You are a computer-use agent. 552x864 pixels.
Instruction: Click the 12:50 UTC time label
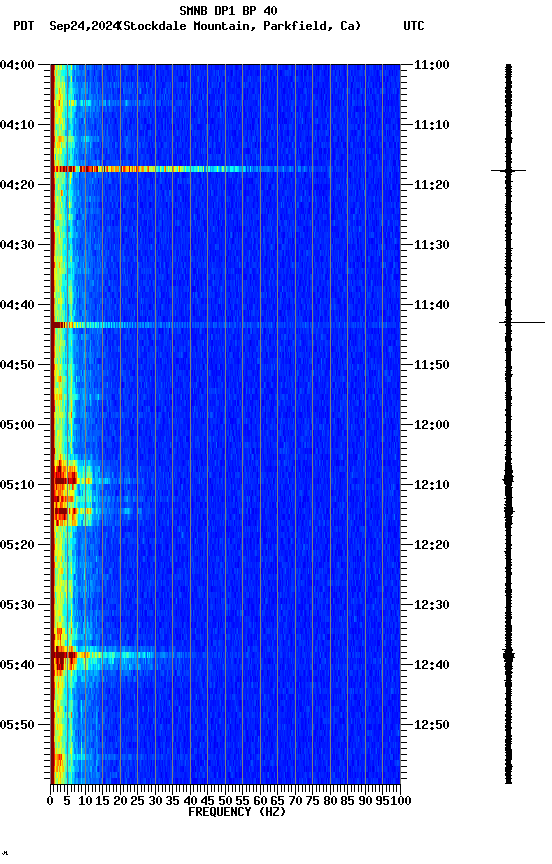[x=431, y=725]
